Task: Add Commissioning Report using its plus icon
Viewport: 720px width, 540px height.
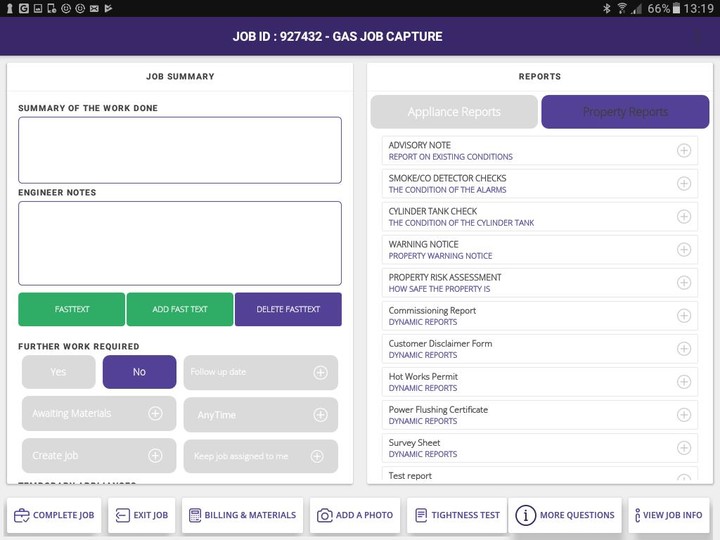Action: [x=684, y=316]
